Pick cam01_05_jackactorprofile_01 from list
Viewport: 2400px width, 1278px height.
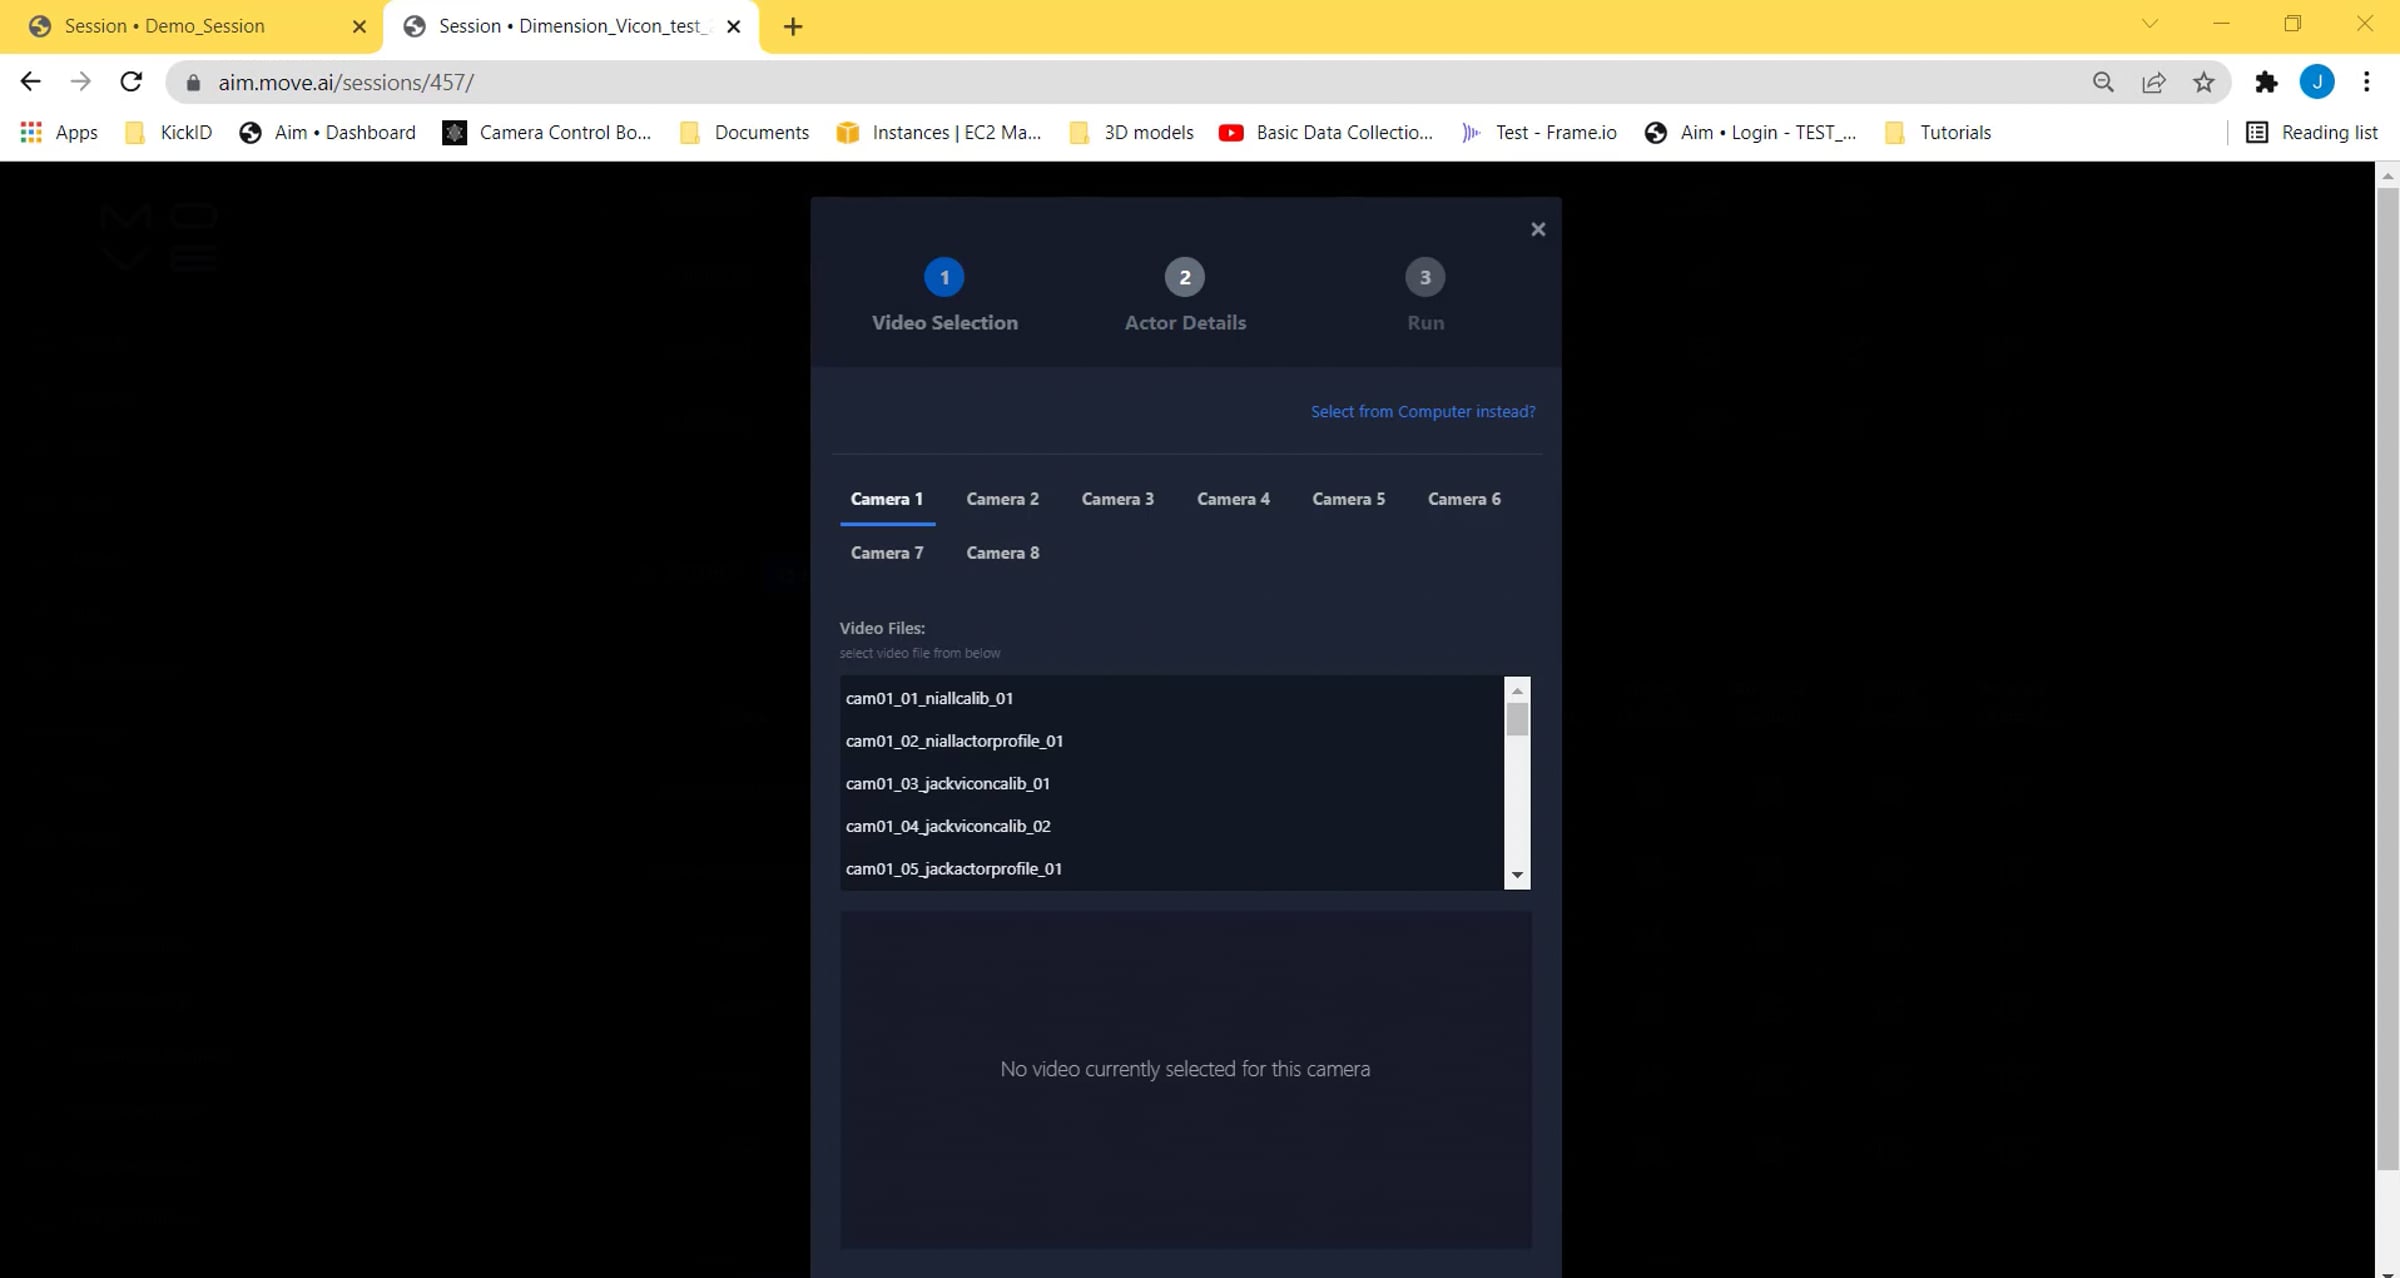pyautogui.click(x=953, y=868)
